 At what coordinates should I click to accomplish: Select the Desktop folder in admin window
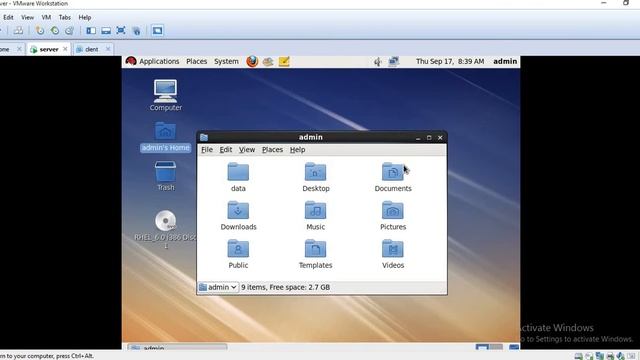pyautogui.click(x=316, y=177)
